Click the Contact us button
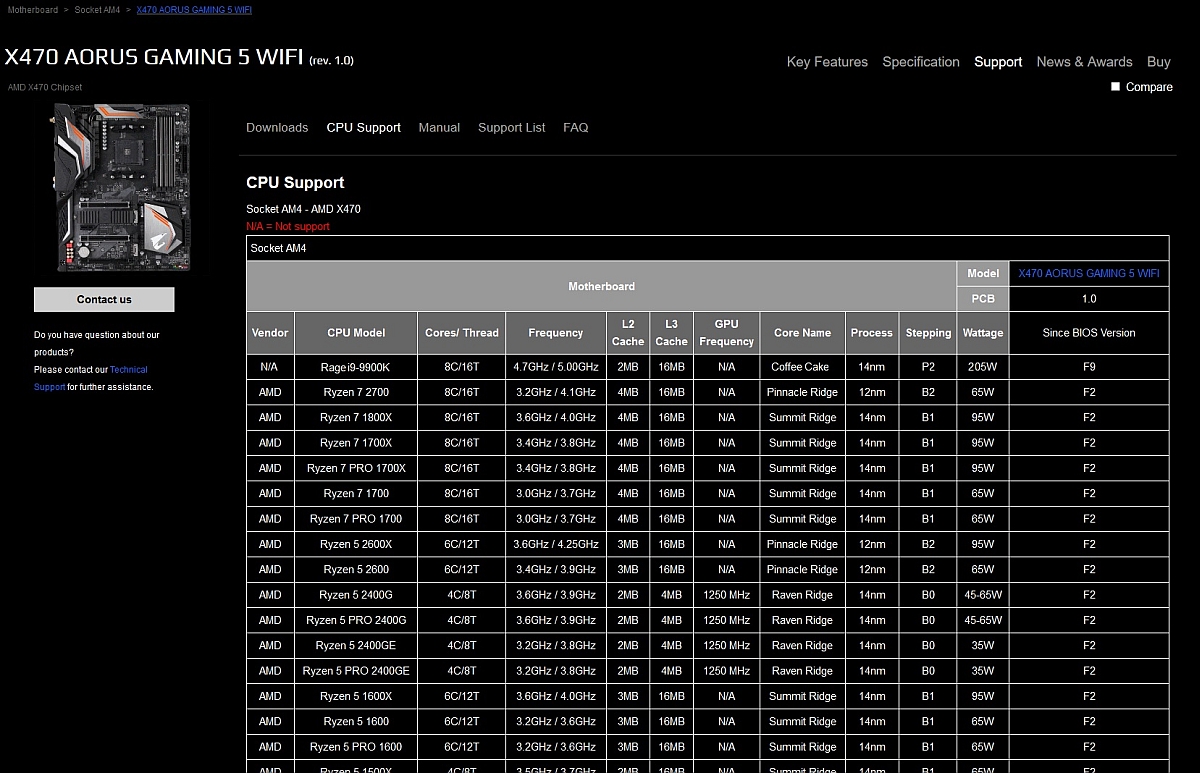The height and width of the screenshot is (773, 1200). click(104, 300)
